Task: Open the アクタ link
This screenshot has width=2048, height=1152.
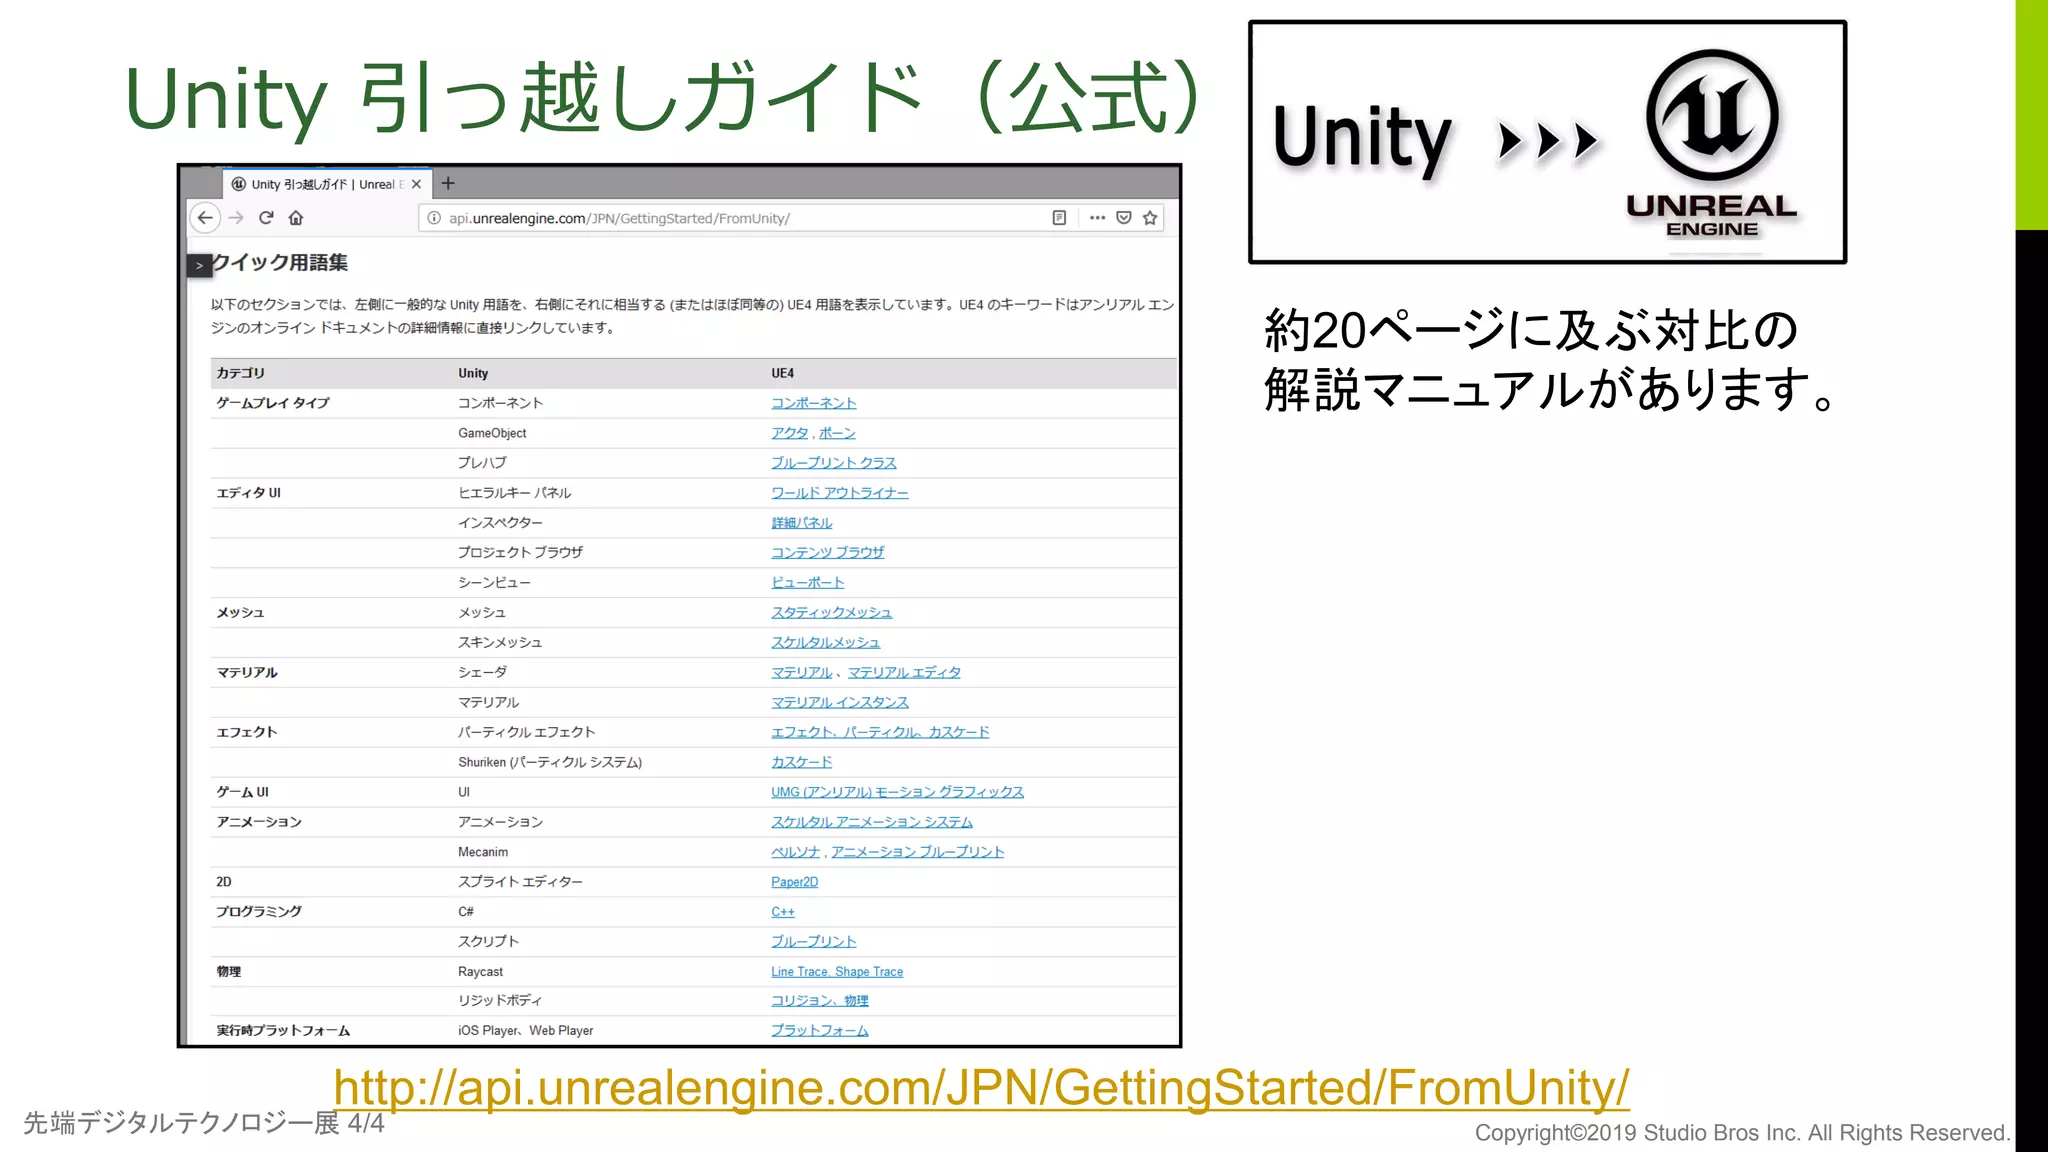Action: point(789,433)
